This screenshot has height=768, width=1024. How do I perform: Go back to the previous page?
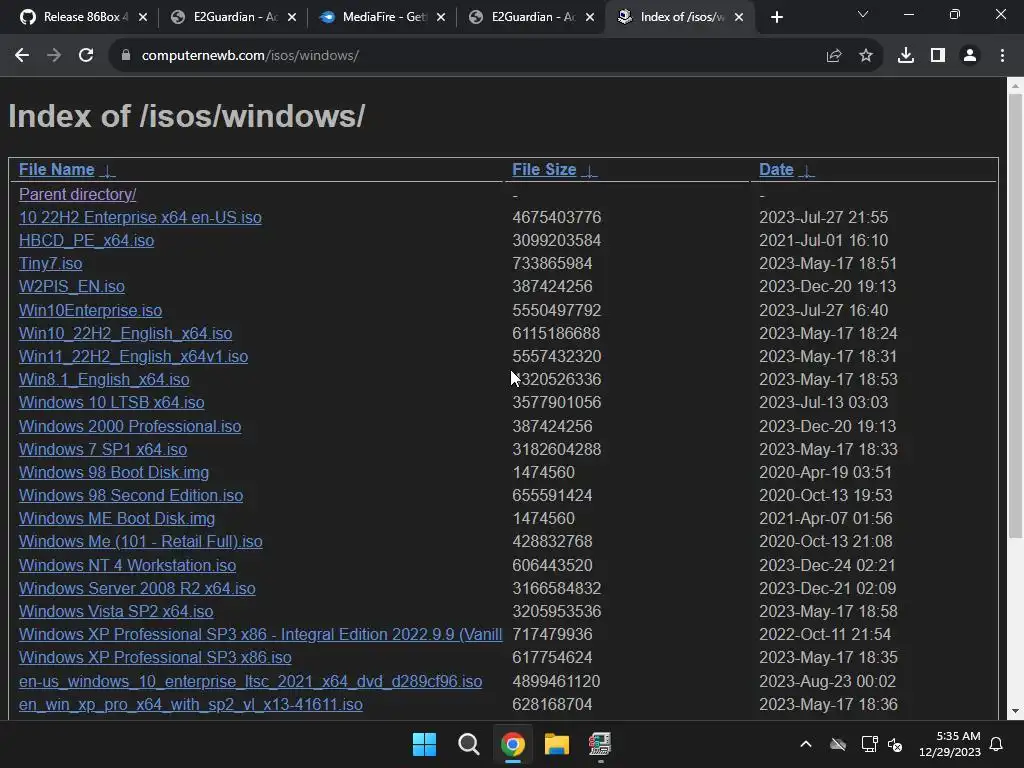pos(22,56)
